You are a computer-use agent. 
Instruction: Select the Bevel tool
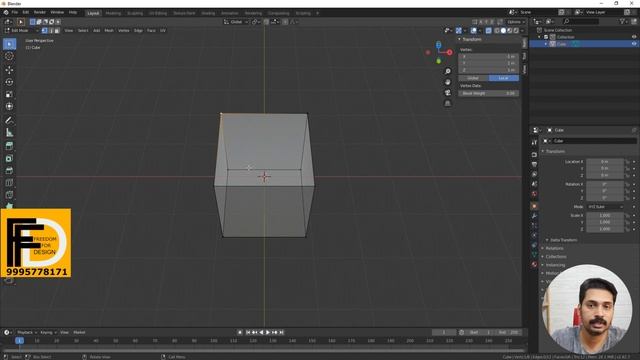coord(9,171)
